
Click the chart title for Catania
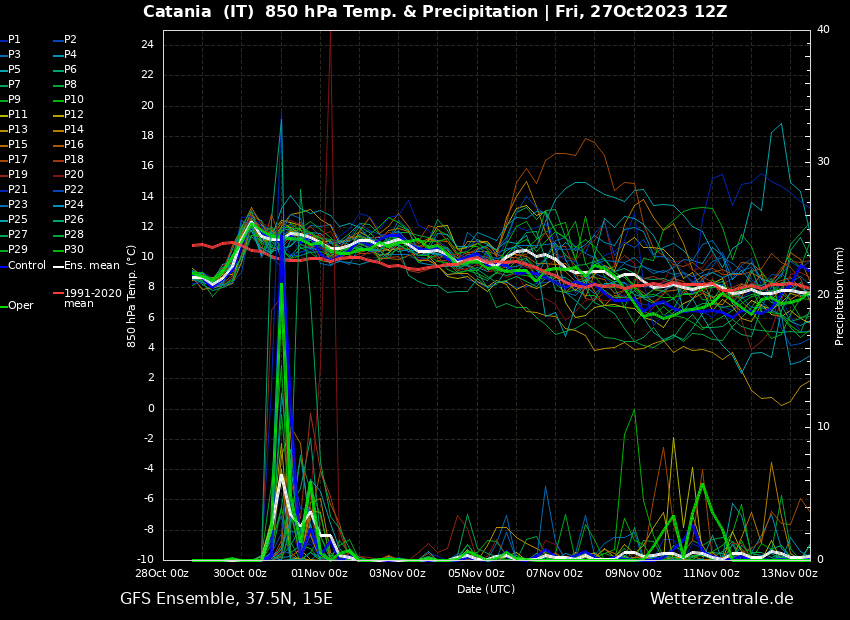coord(435,12)
